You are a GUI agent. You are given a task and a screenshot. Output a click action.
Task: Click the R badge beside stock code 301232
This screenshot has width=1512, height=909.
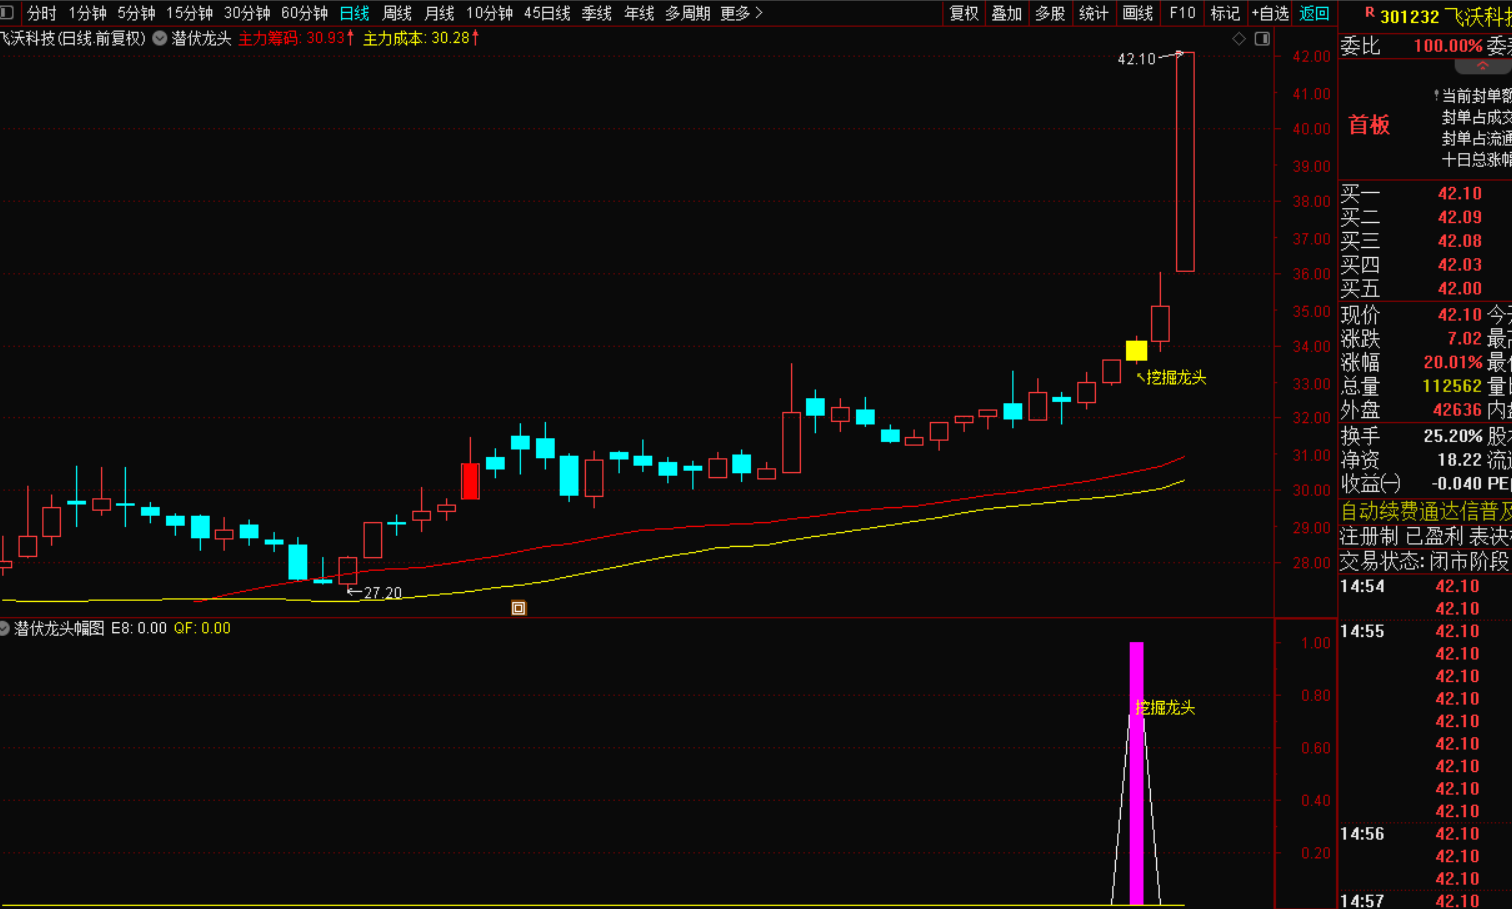click(1369, 13)
